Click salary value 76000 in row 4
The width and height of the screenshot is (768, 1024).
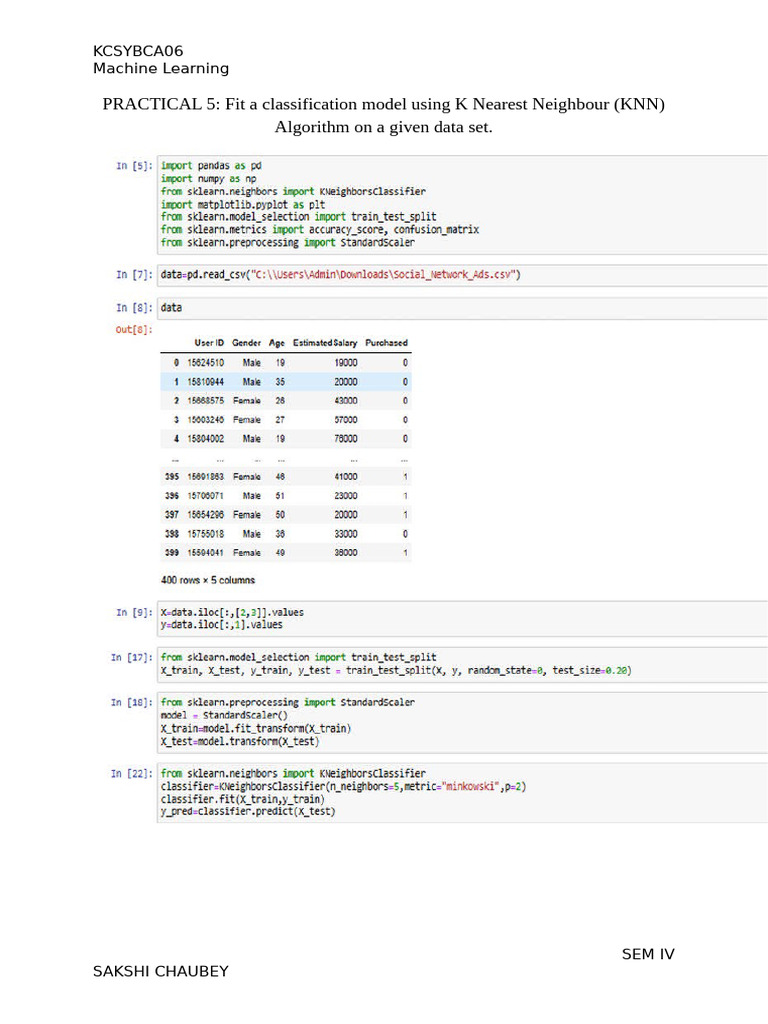click(345, 439)
